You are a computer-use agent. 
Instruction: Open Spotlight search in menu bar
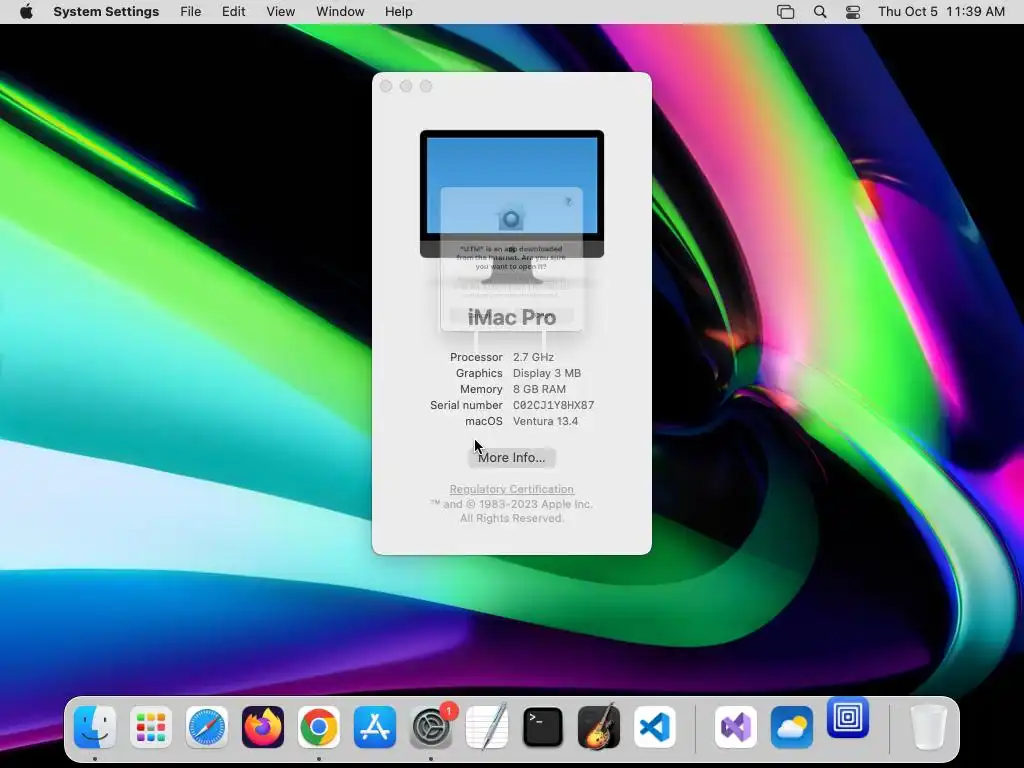[x=820, y=12]
